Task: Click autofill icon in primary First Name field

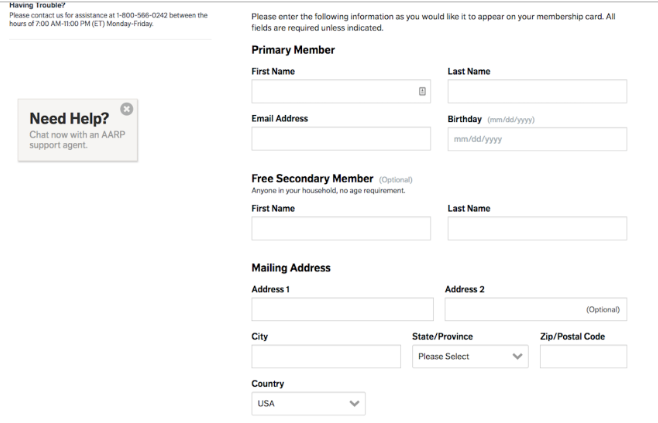Action: [x=422, y=91]
